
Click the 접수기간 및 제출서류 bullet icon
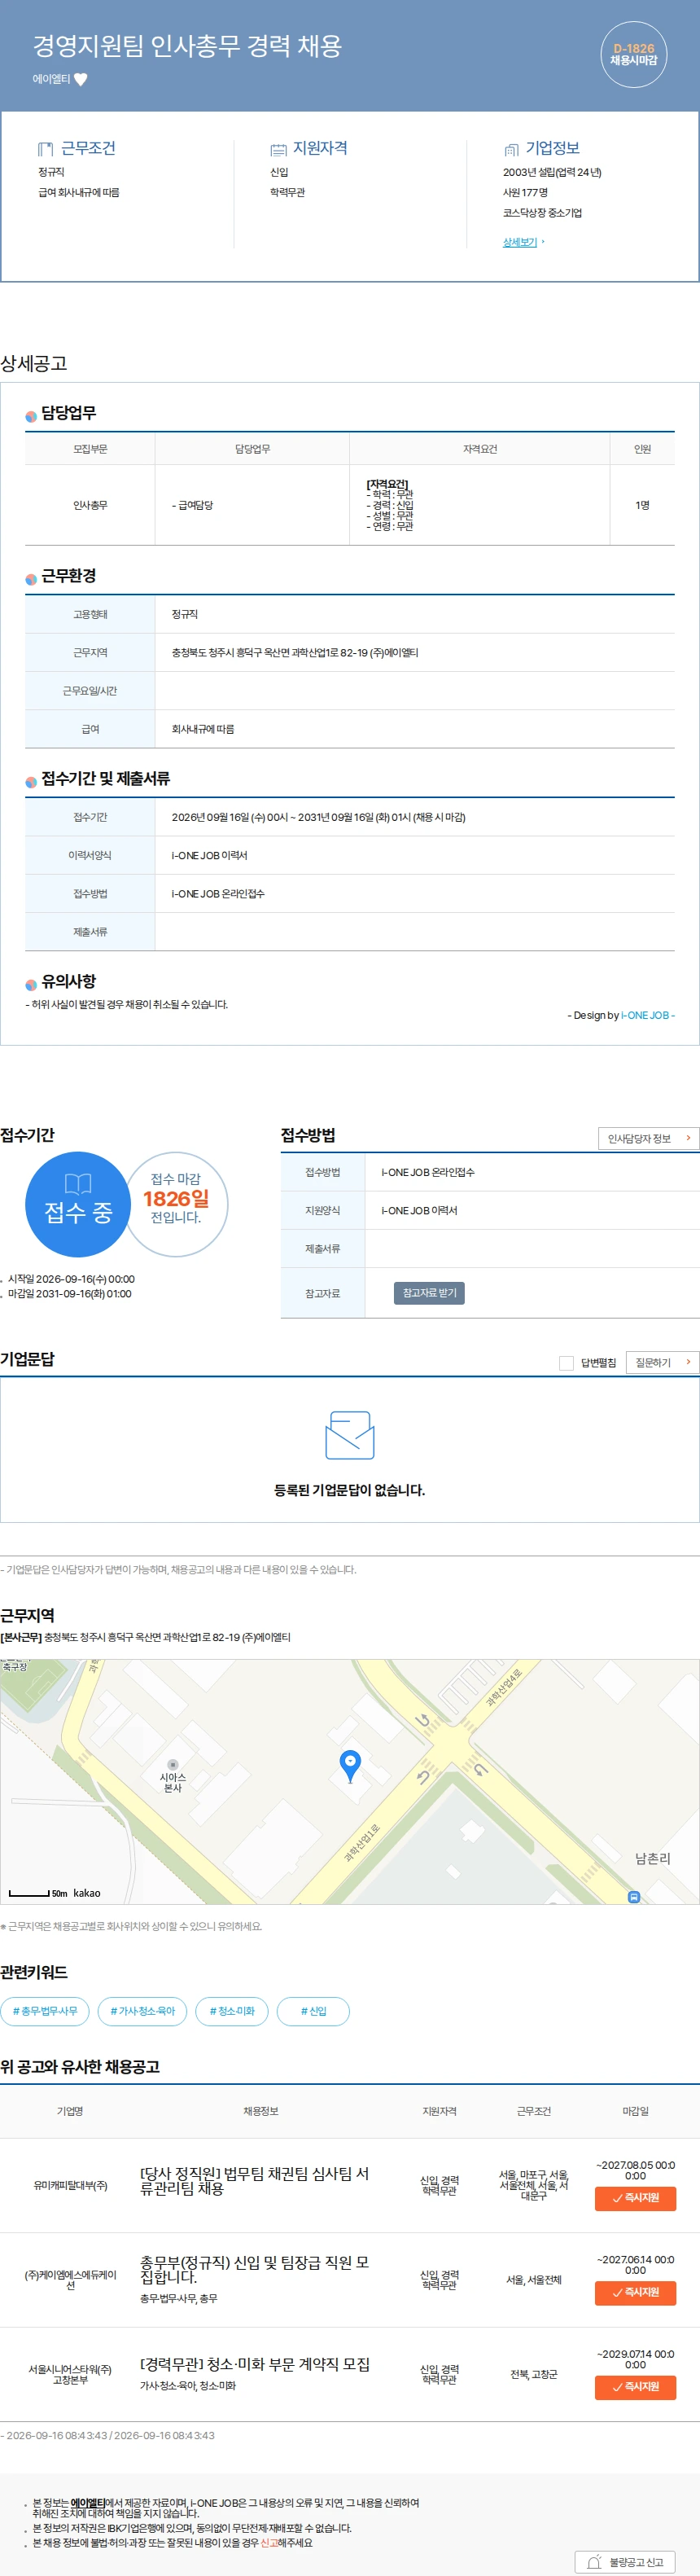(x=31, y=782)
